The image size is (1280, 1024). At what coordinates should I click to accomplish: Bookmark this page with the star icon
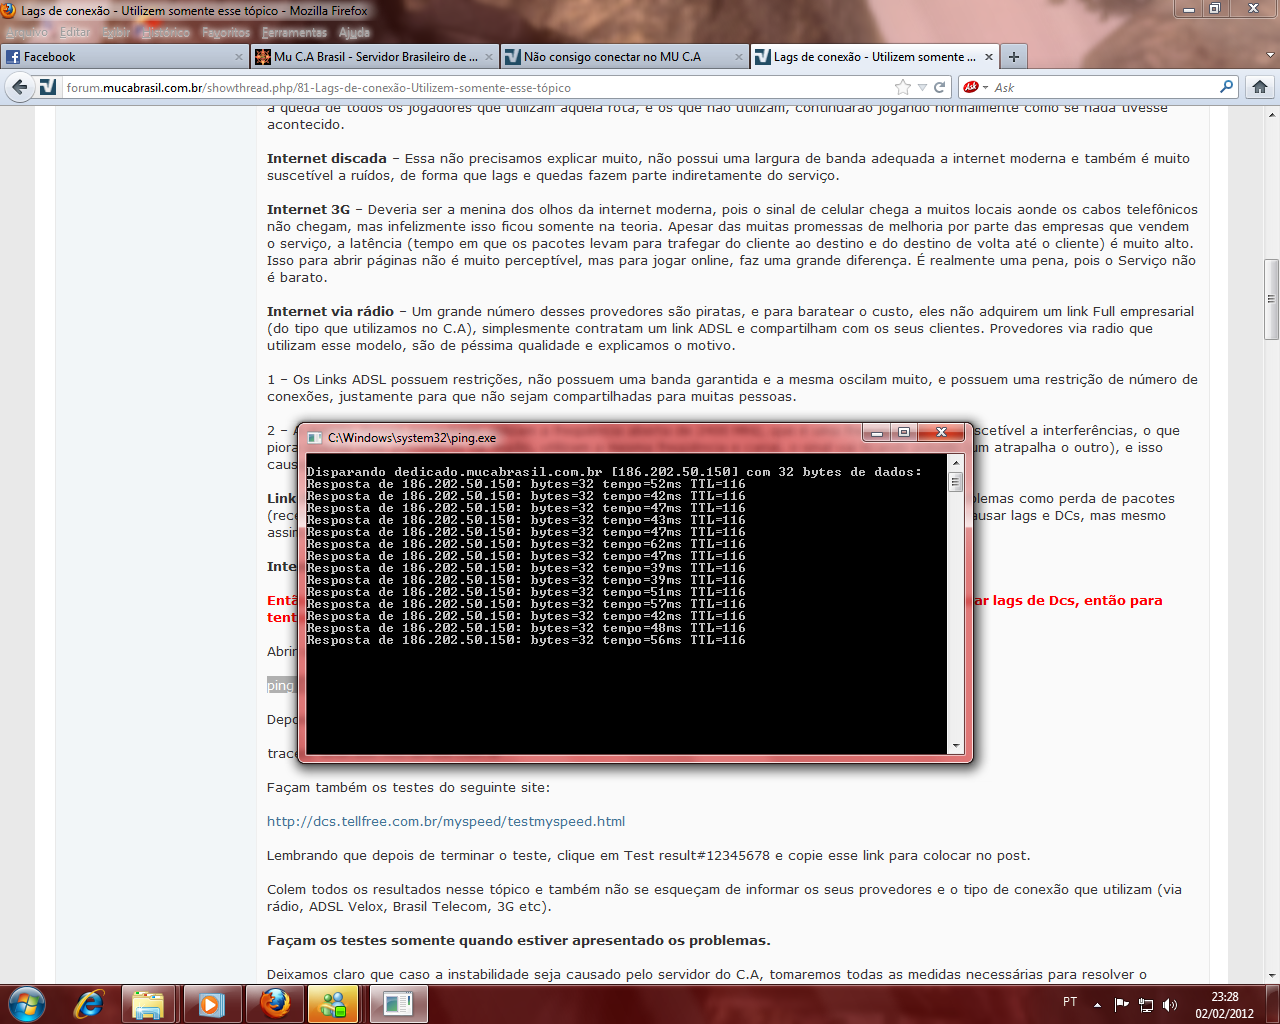pos(903,87)
